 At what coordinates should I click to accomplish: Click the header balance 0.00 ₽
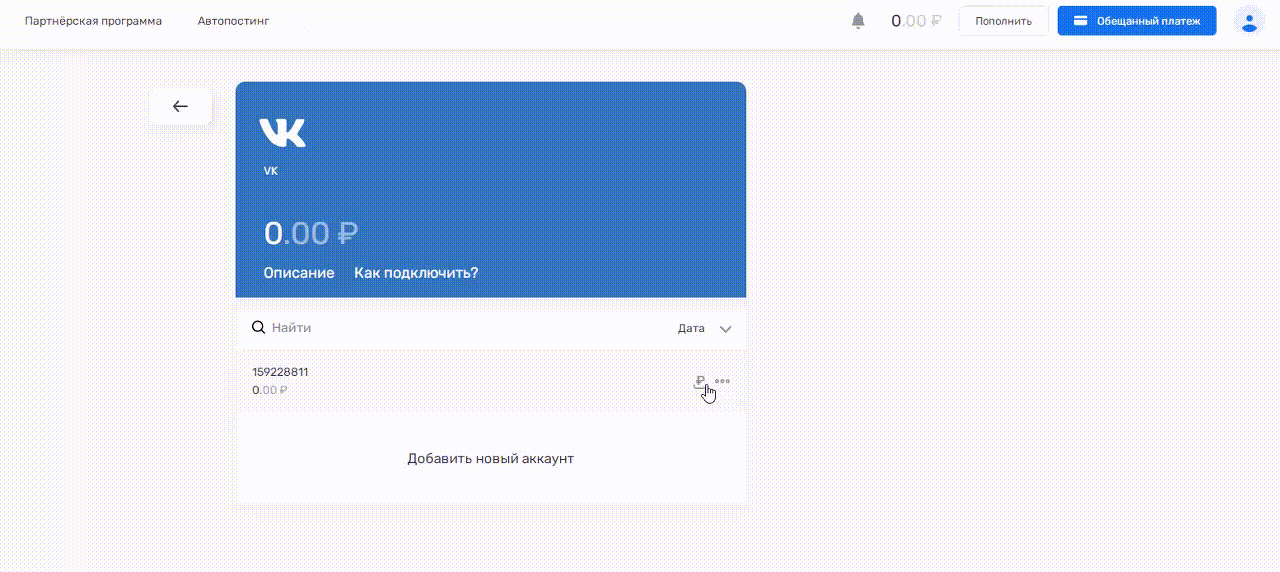(916, 20)
